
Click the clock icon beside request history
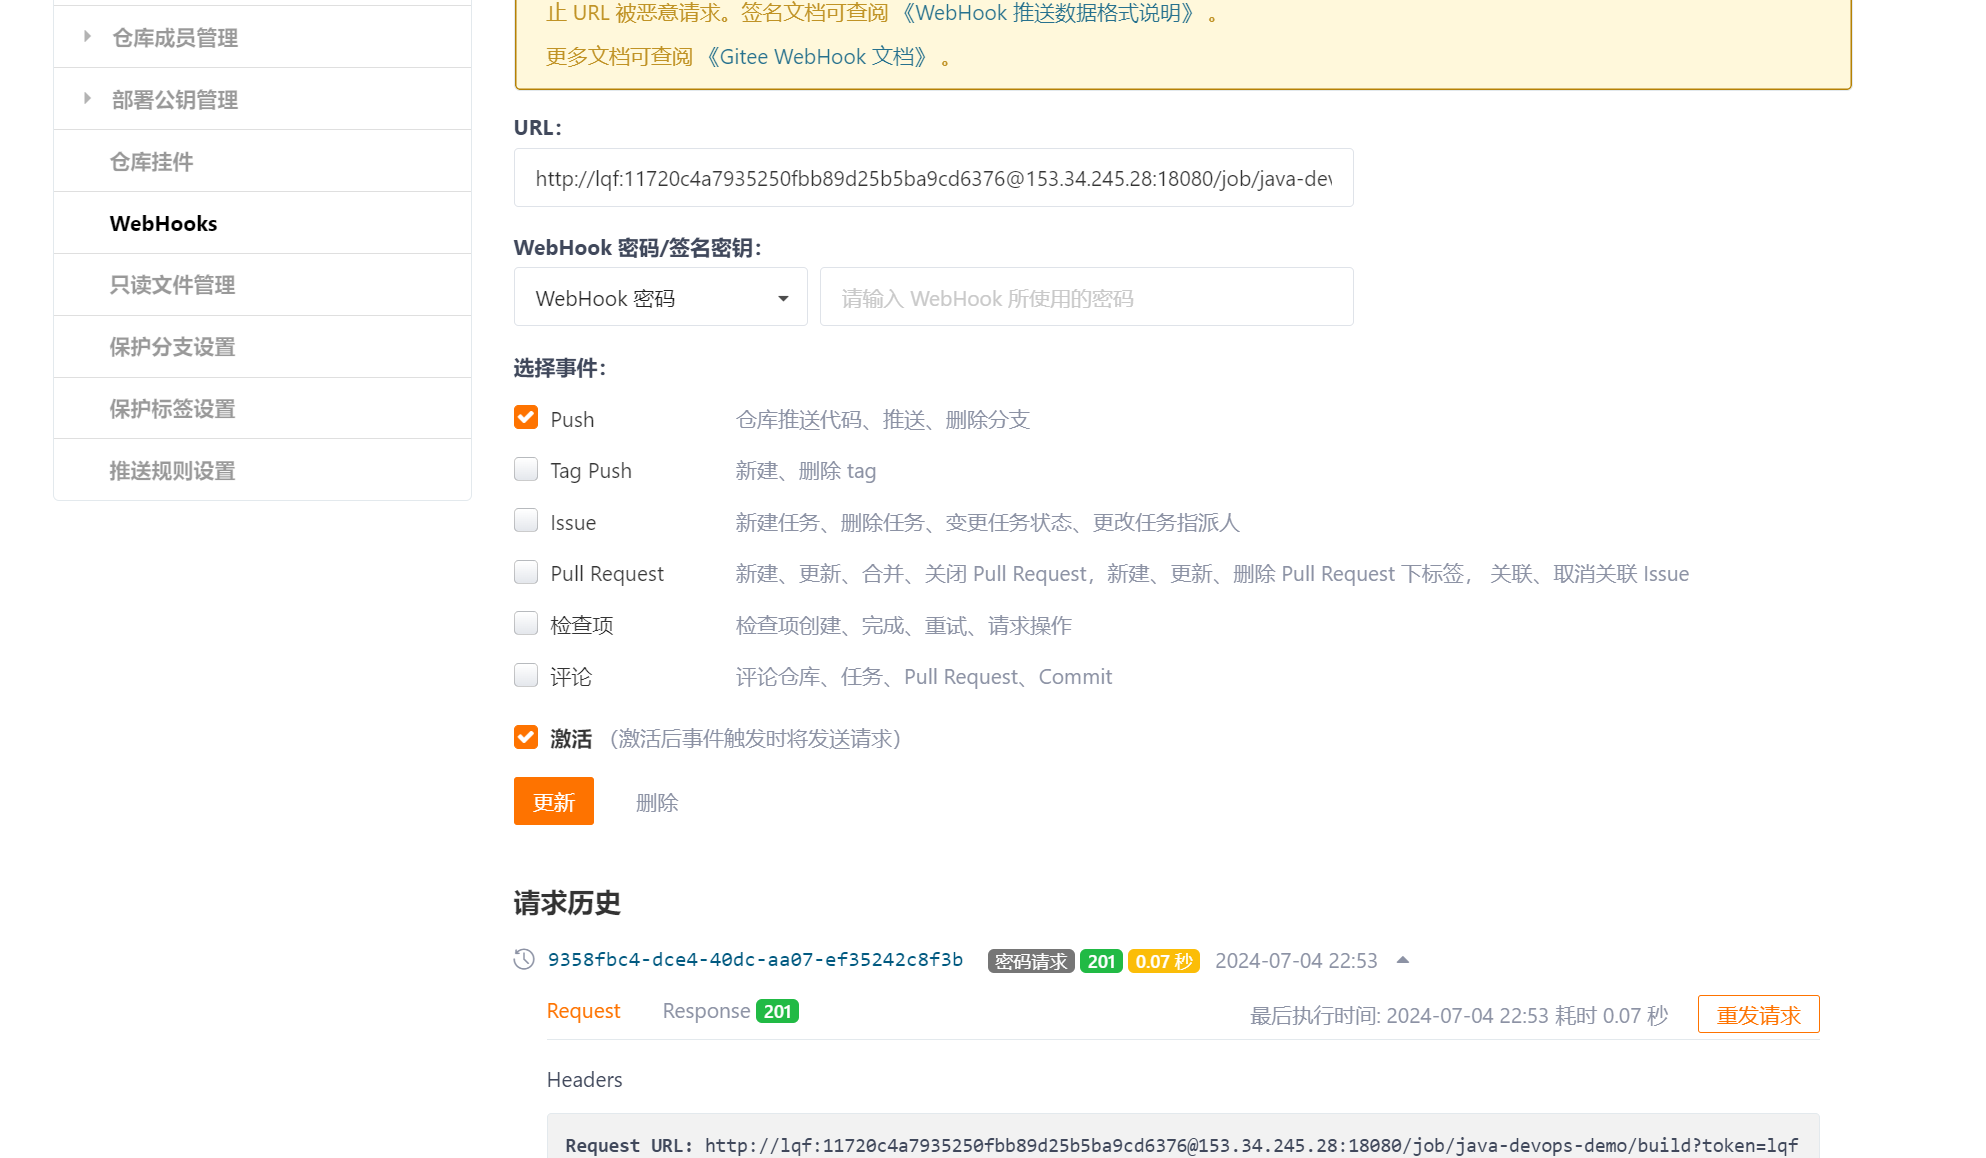523,959
